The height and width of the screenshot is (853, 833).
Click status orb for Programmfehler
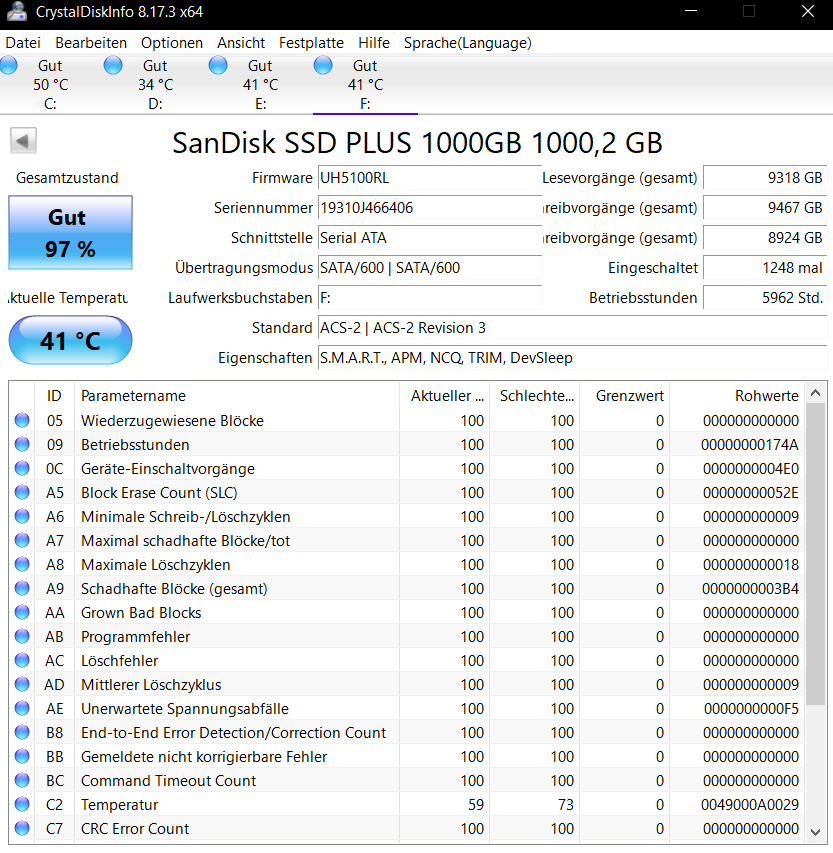(22, 636)
